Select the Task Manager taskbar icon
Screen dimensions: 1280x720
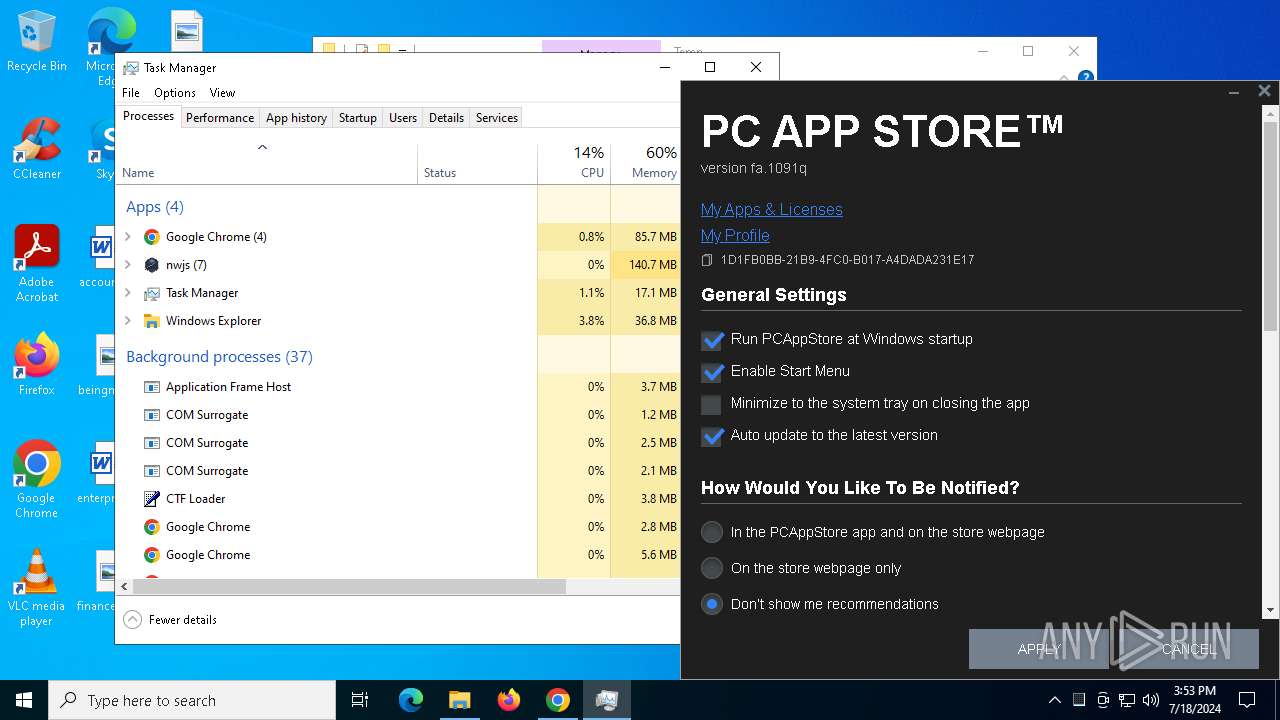point(606,700)
